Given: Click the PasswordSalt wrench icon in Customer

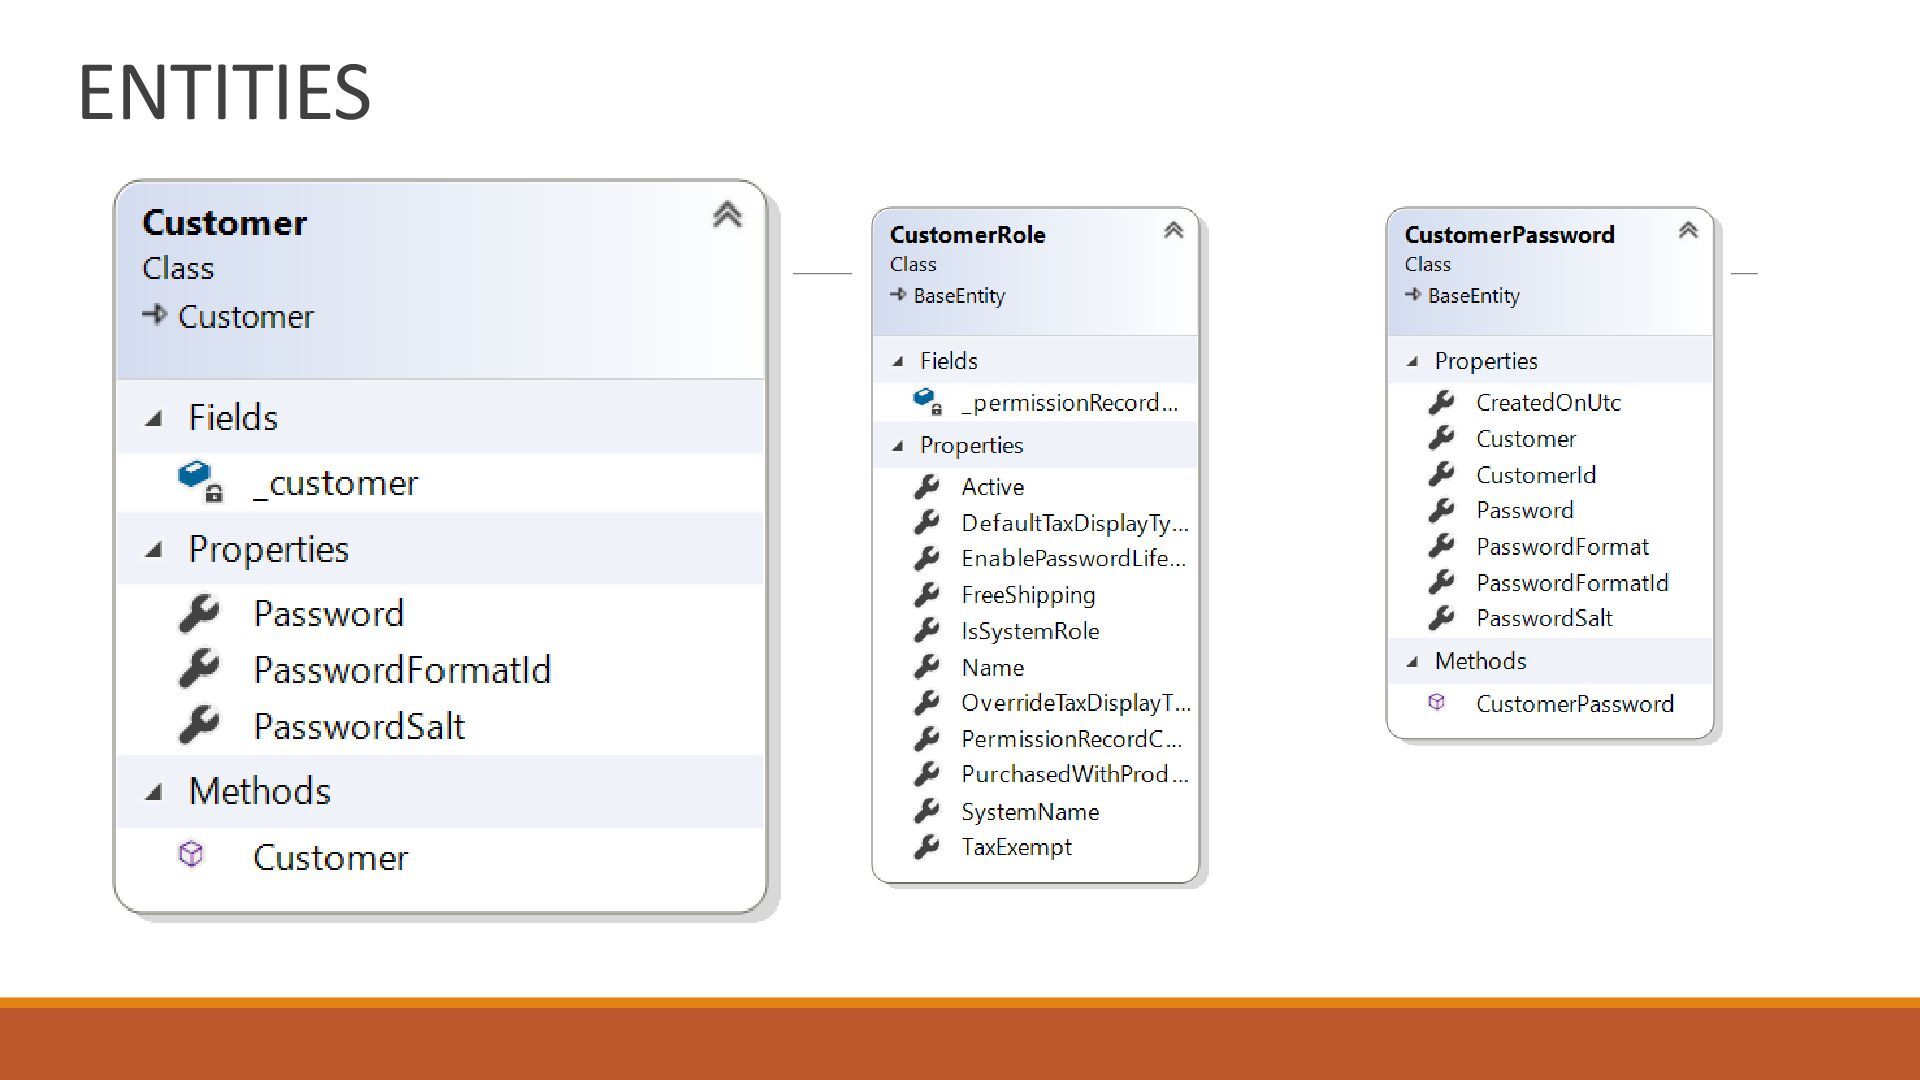Looking at the screenshot, I should click(199, 725).
